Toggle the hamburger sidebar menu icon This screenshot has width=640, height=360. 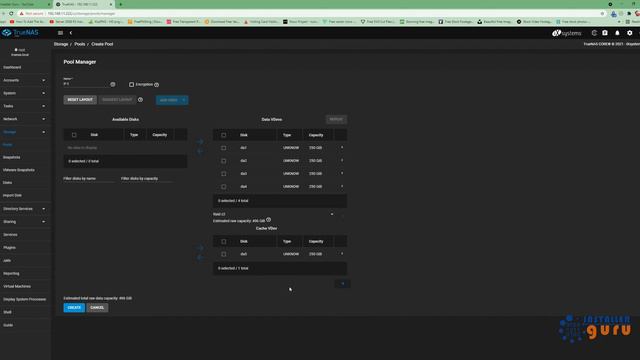coord(60,33)
